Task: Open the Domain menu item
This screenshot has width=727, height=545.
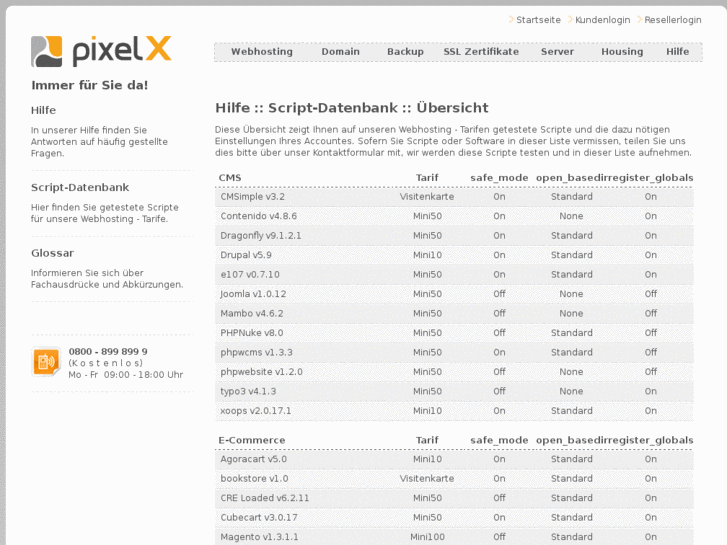Action: point(340,51)
